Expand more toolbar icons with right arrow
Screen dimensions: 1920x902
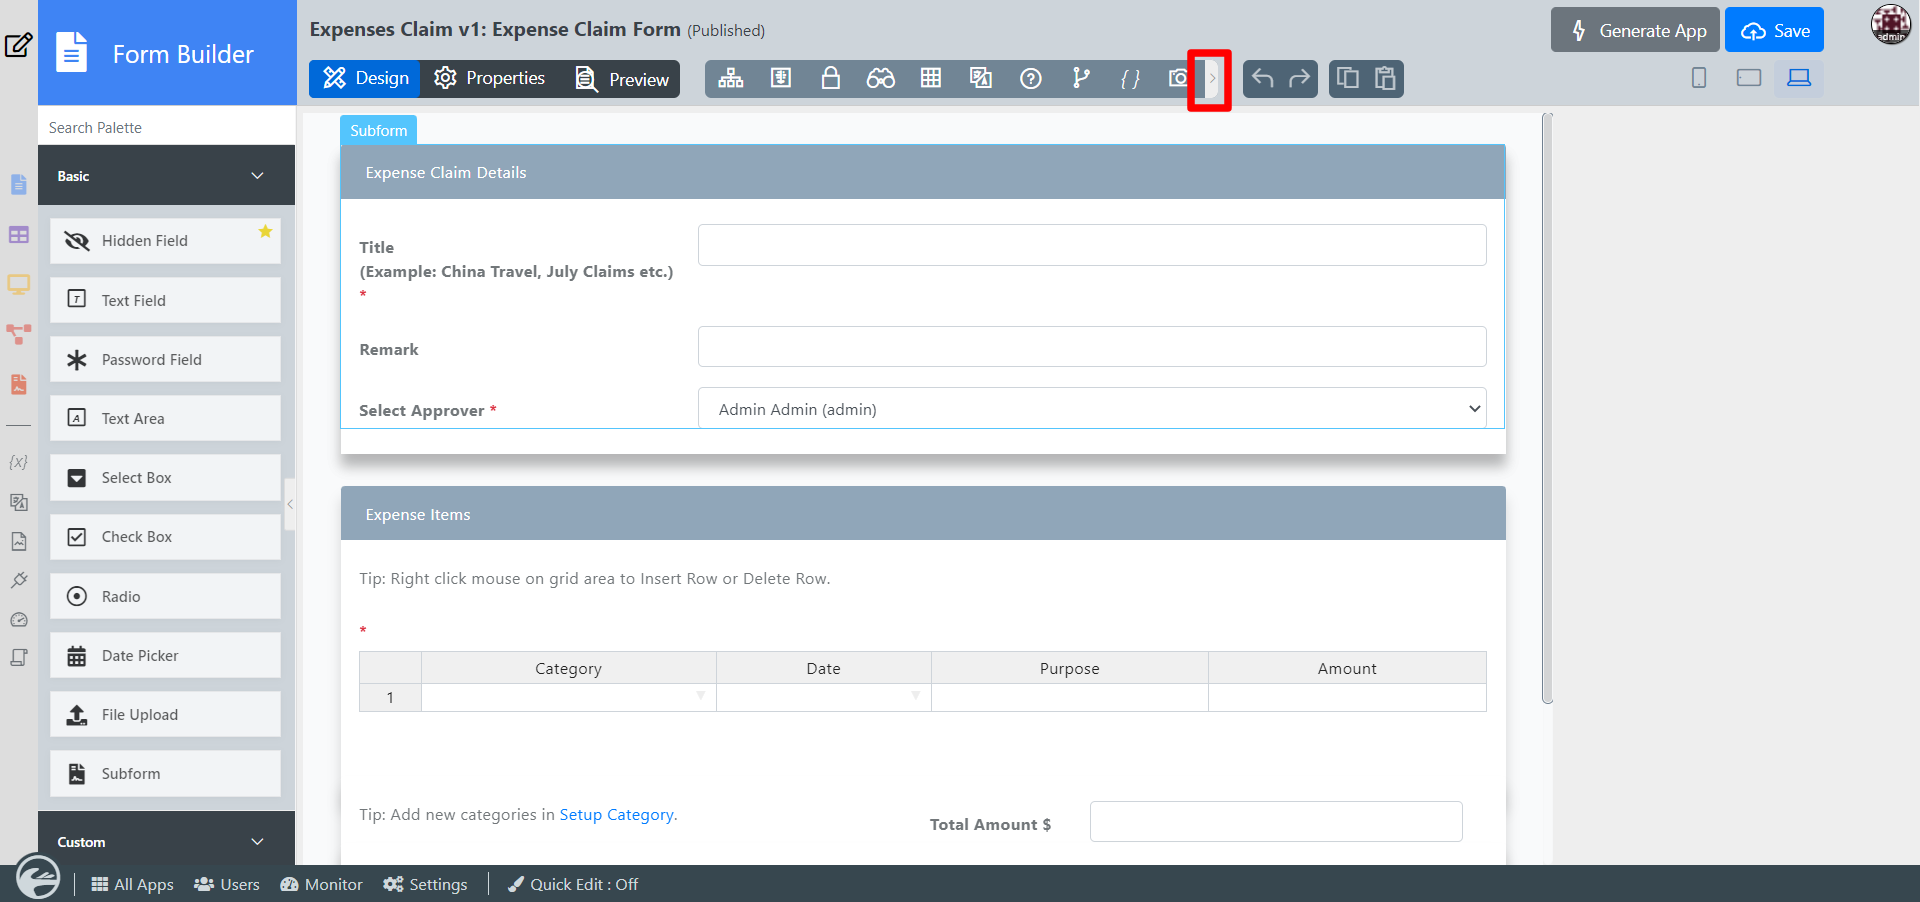coord(1212,78)
